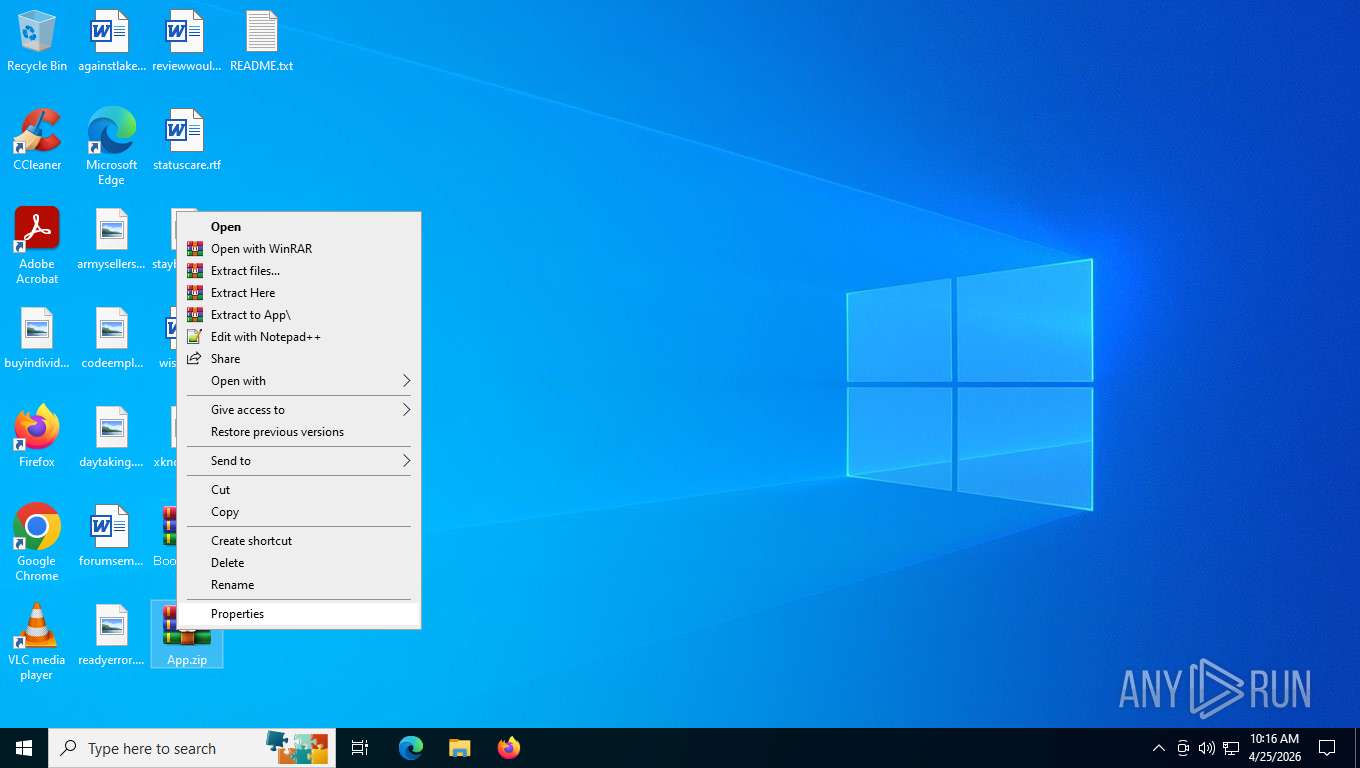Choose Properties in the context menu
Viewport: 1360px width, 768px height.
pos(299,614)
